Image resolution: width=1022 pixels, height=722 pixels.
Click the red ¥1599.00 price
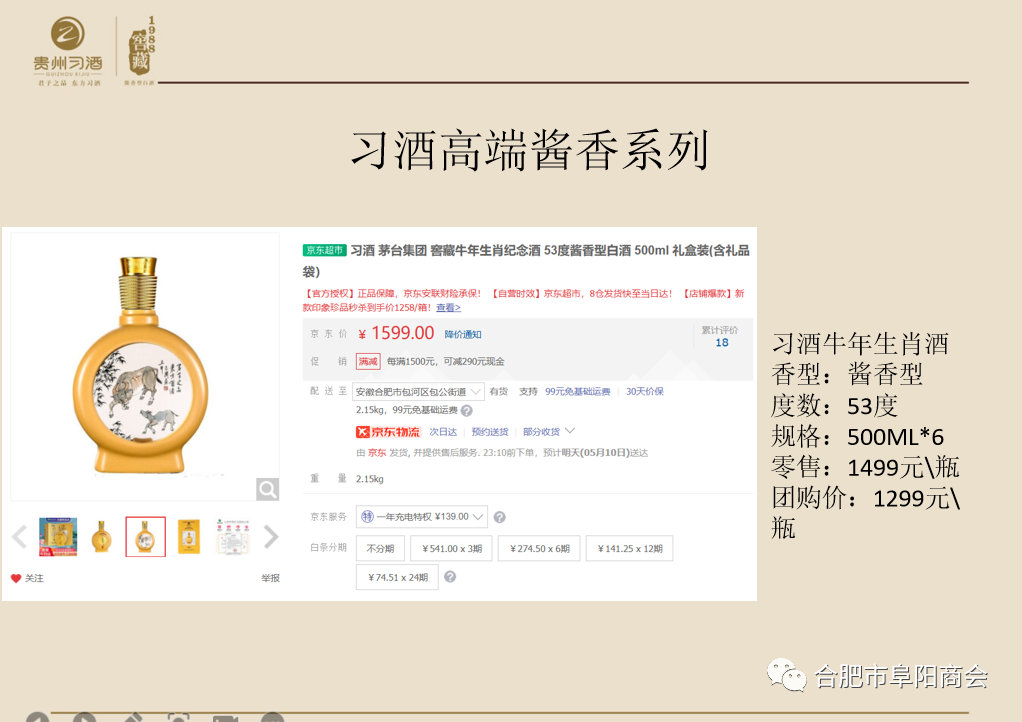coord(396,334)
